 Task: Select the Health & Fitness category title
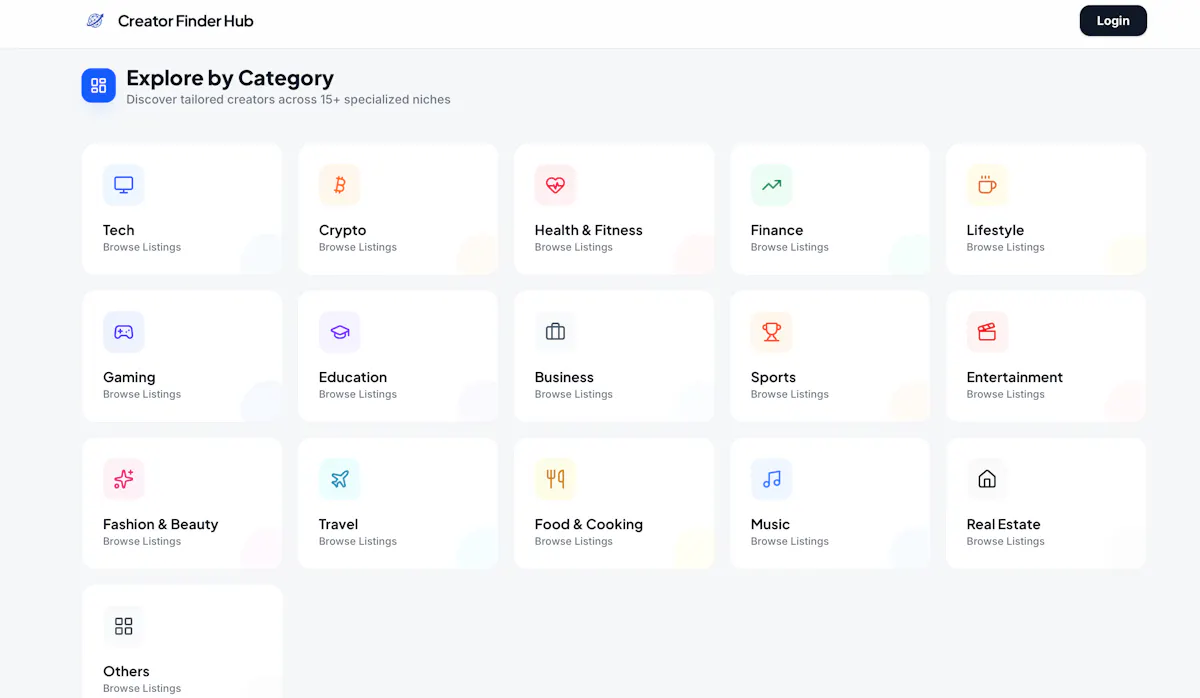(589, 230)
